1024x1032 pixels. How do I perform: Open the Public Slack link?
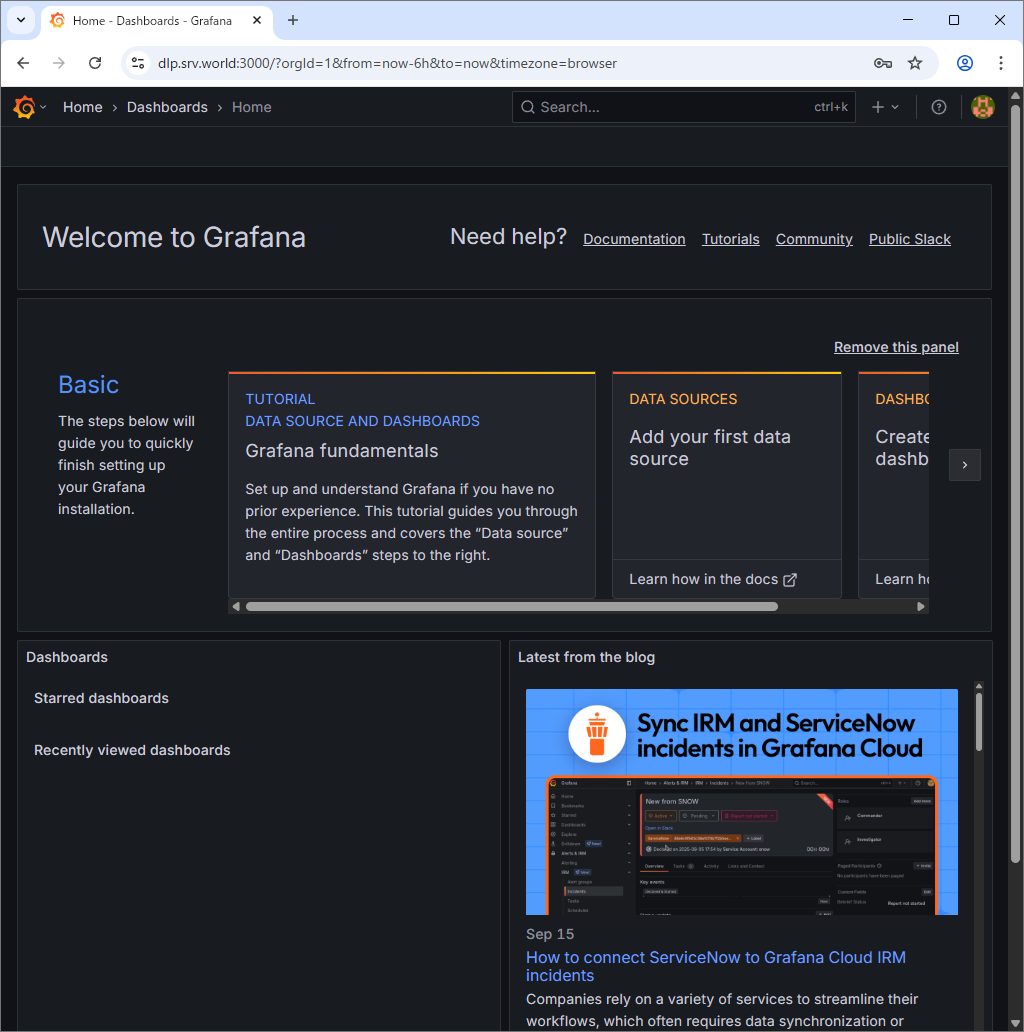click(909, 239)
